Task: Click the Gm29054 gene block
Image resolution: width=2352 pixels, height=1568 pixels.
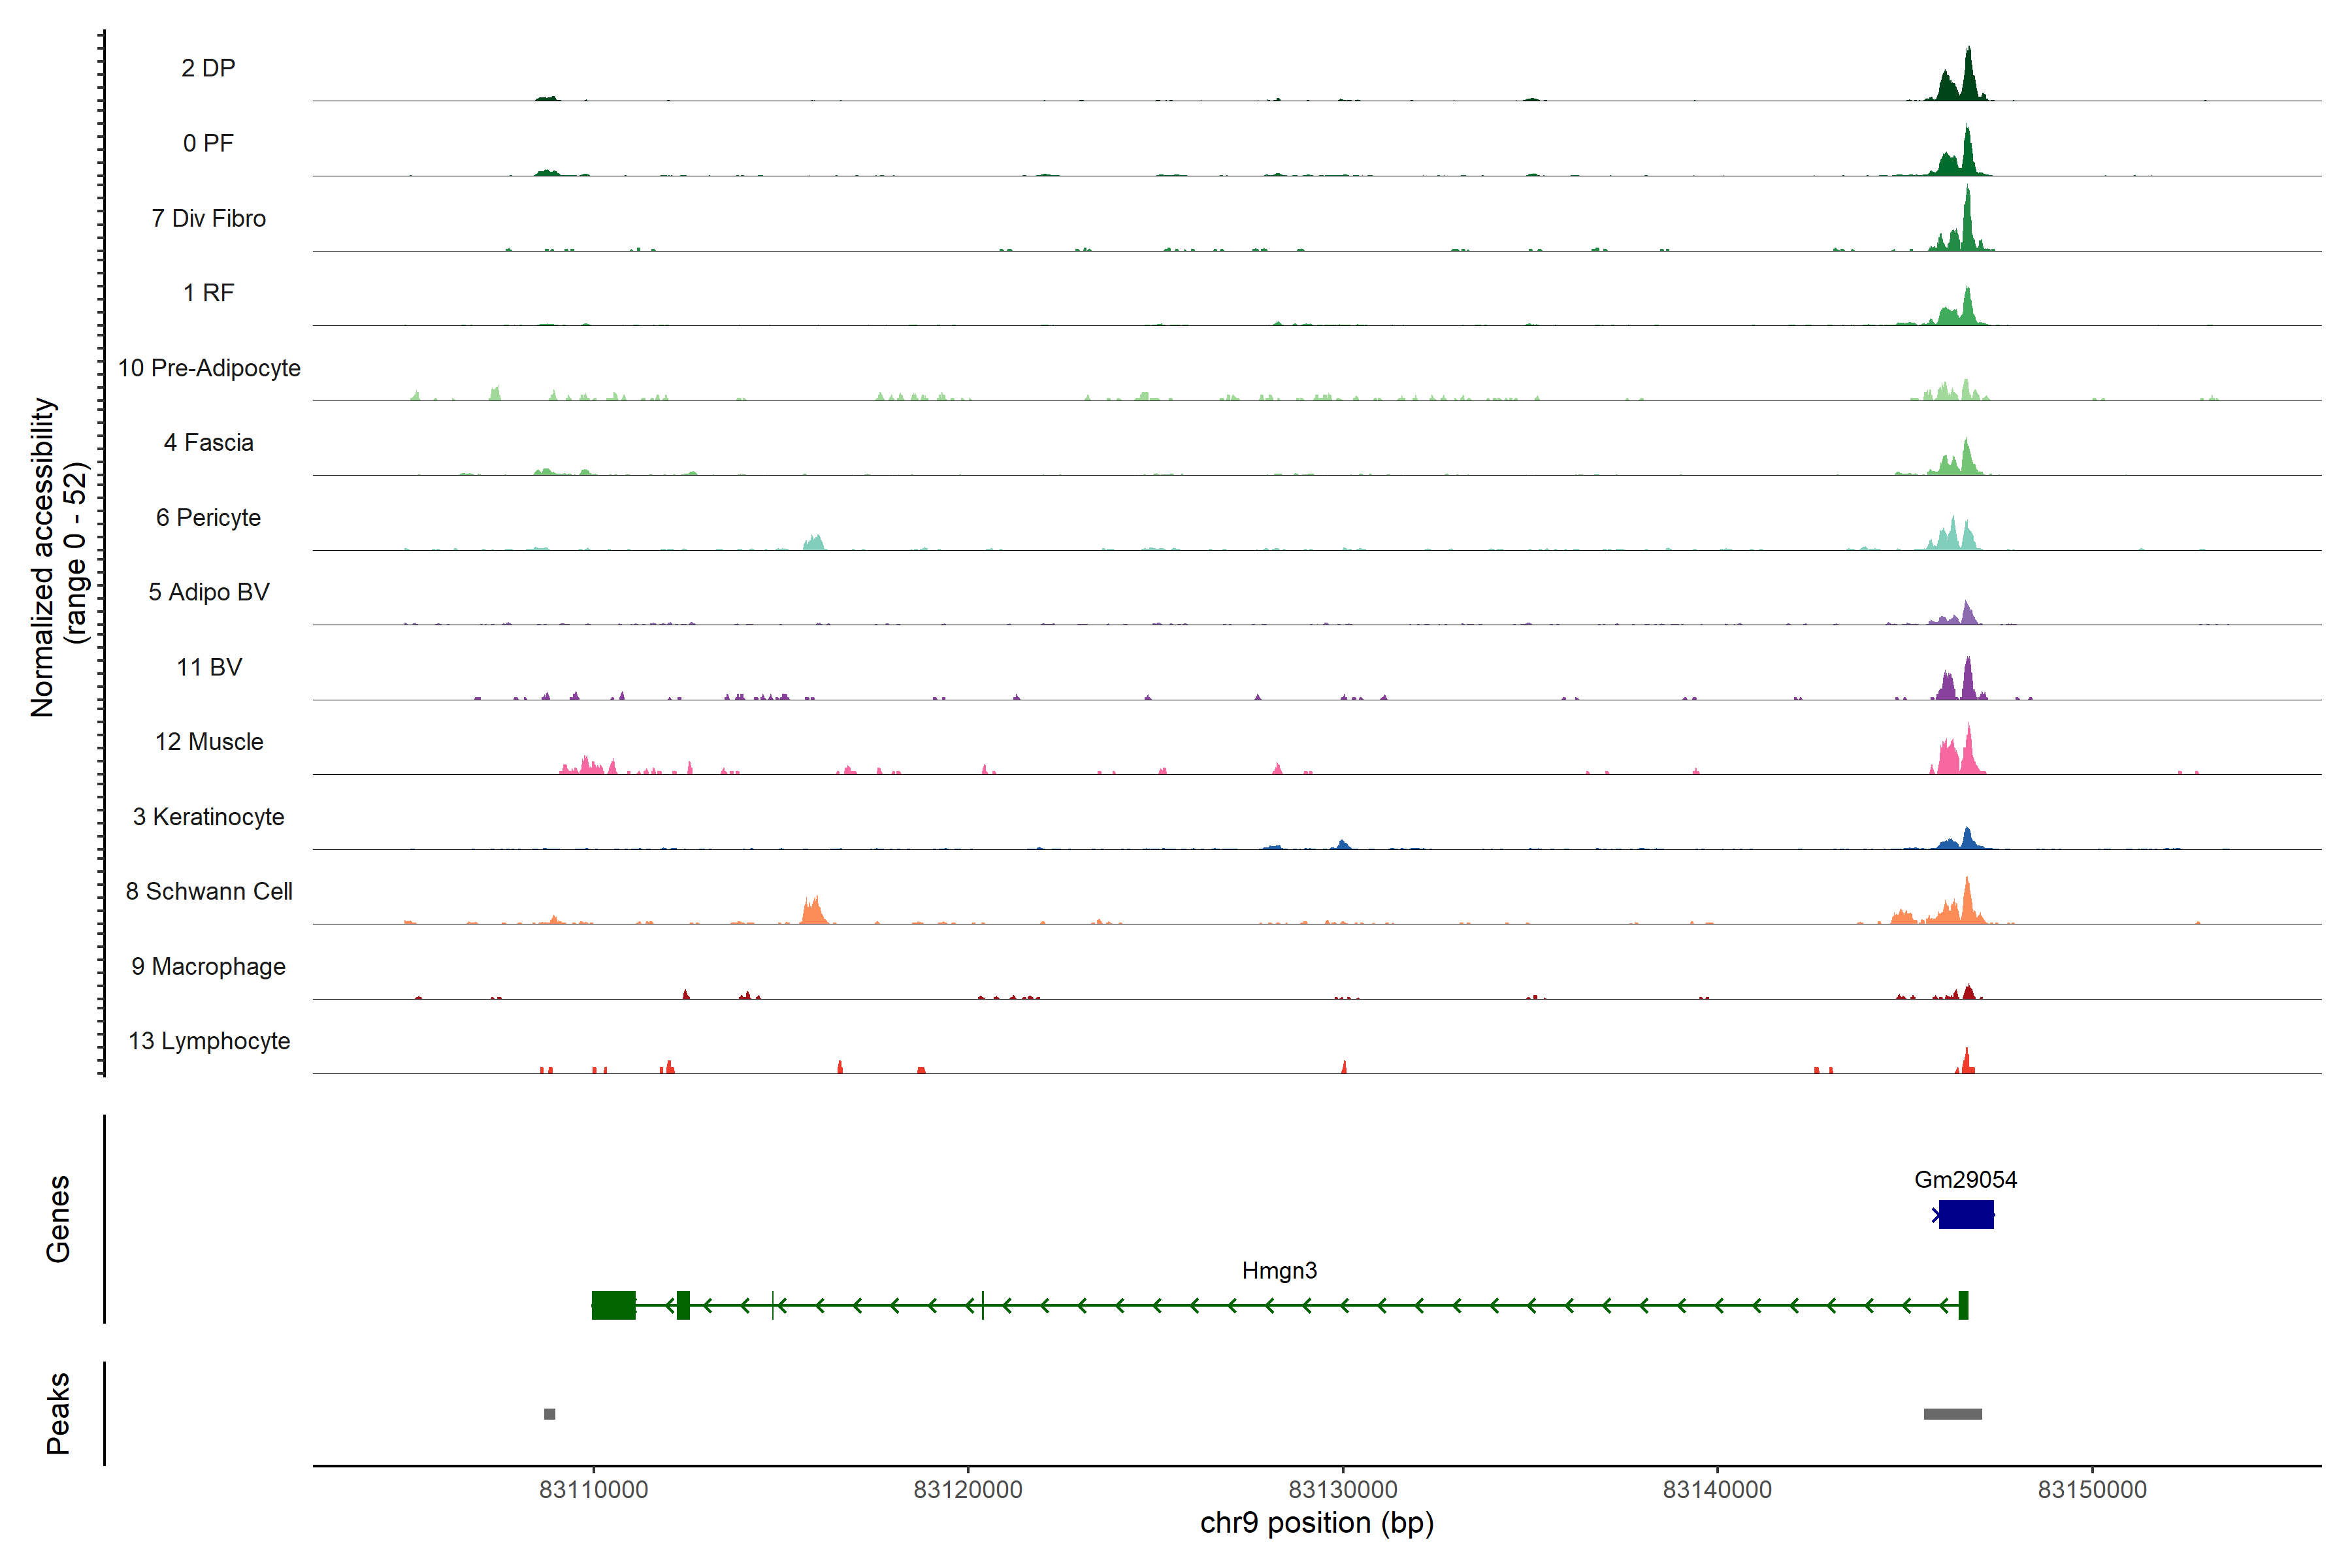Action: point(1966,1214)
